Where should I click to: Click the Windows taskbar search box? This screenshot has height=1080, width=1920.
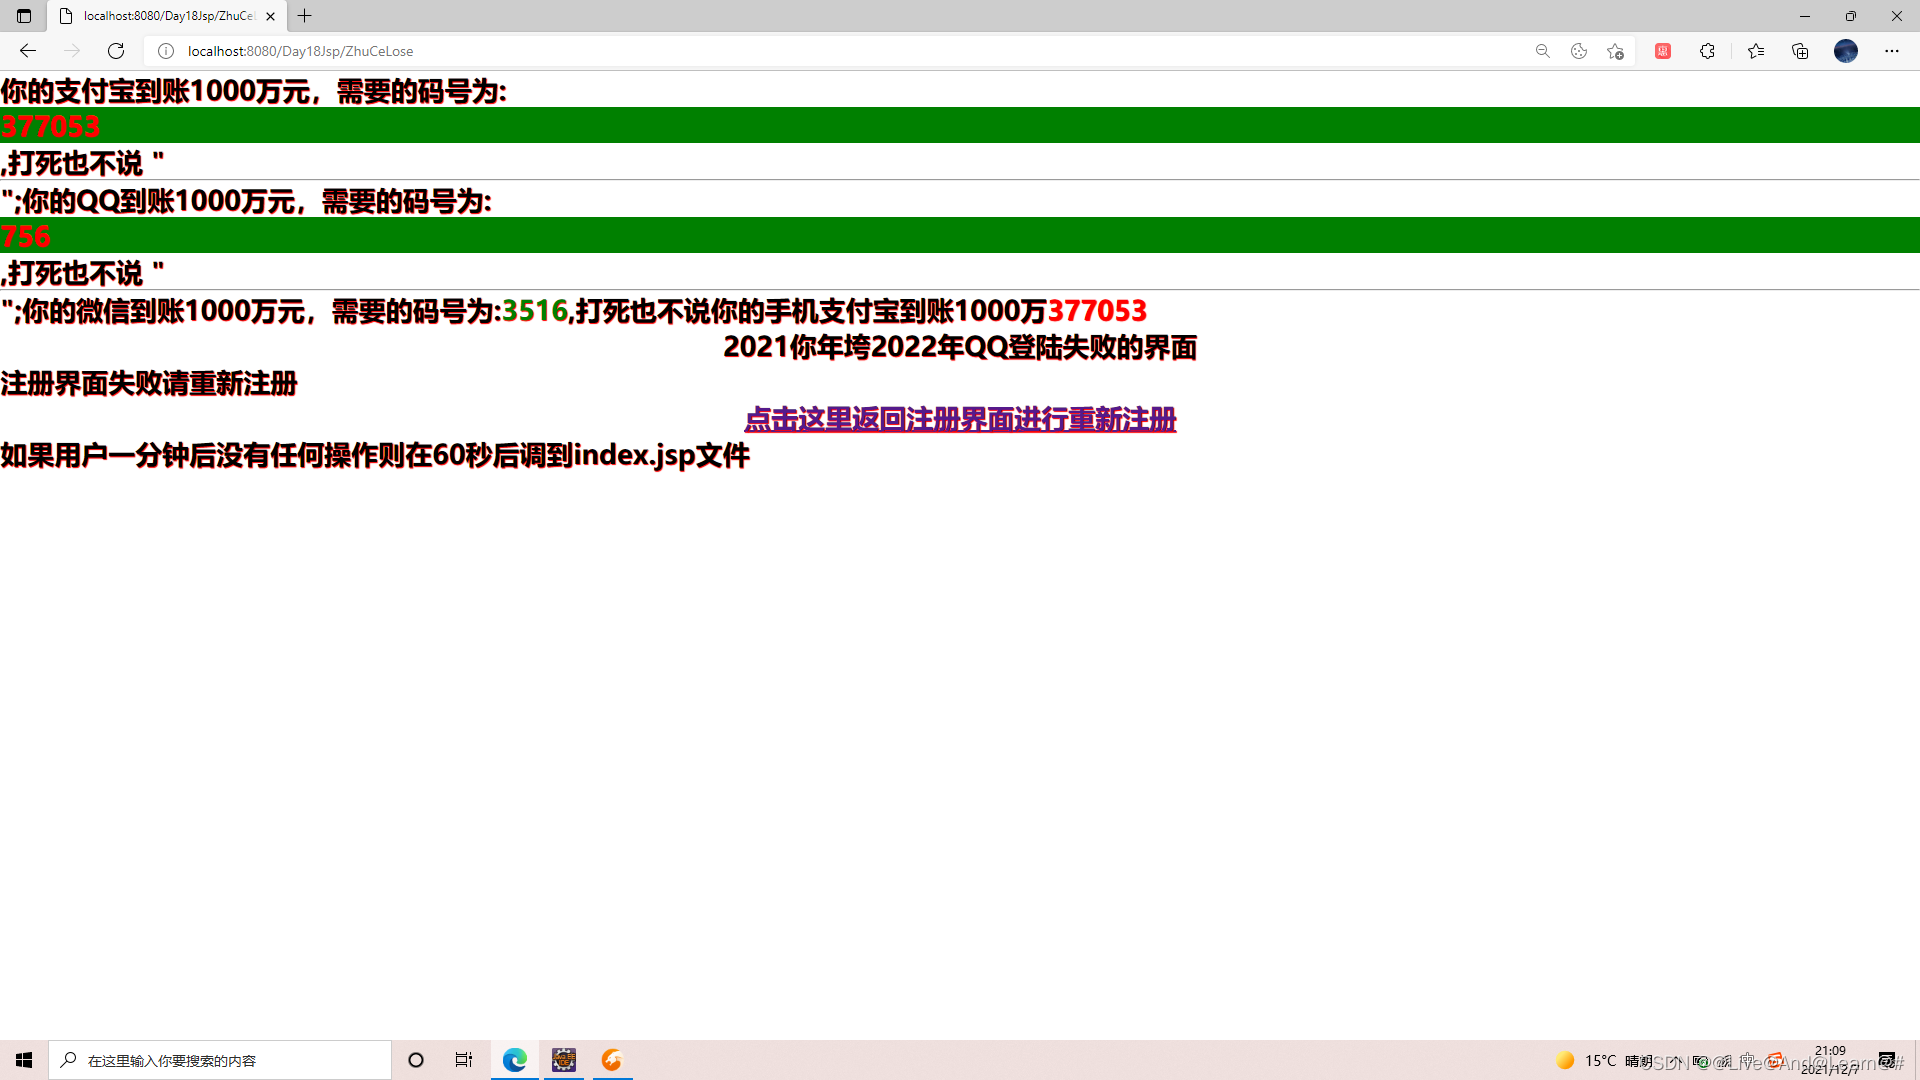220,1060
